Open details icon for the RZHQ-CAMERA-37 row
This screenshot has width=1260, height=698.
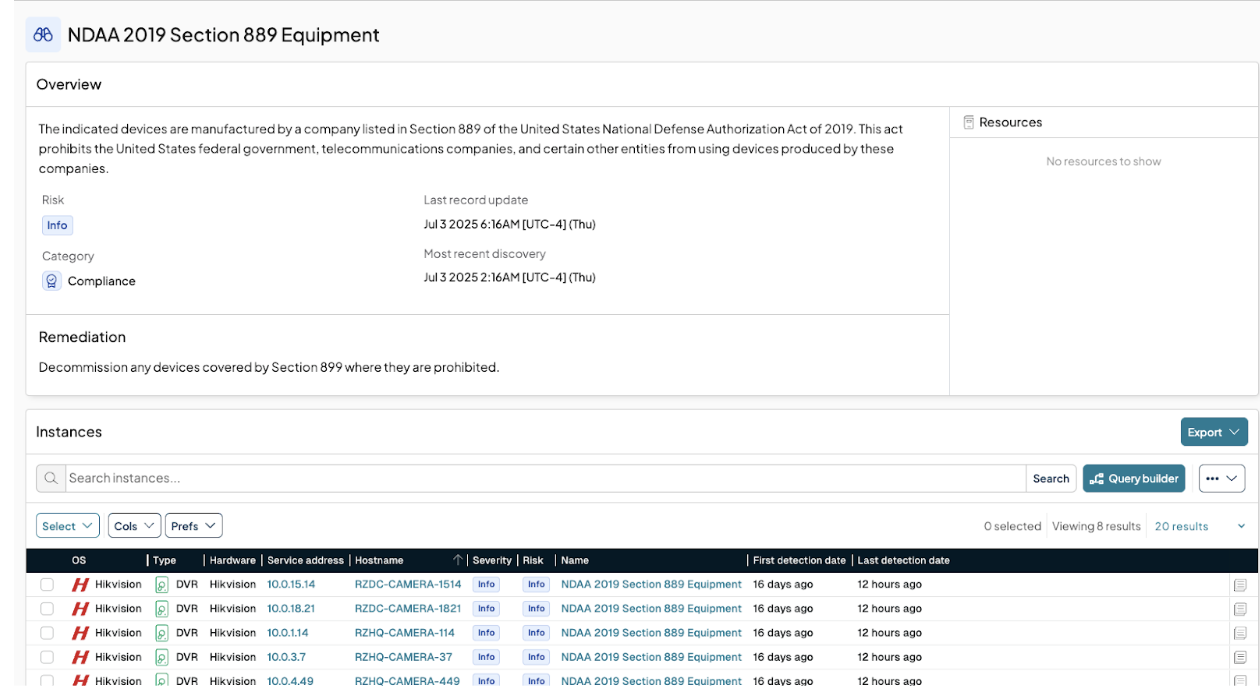click(x=1240, y=657)
